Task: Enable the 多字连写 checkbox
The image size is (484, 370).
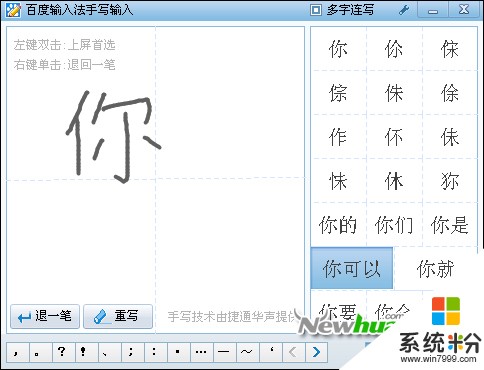Action: tap(315, 10)
